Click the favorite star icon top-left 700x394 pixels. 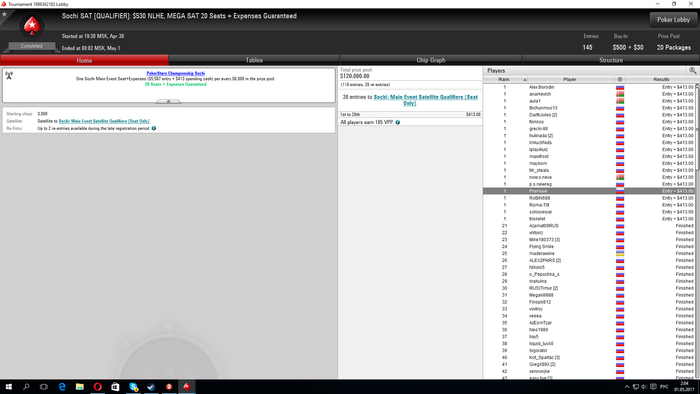tap(4, 14)
